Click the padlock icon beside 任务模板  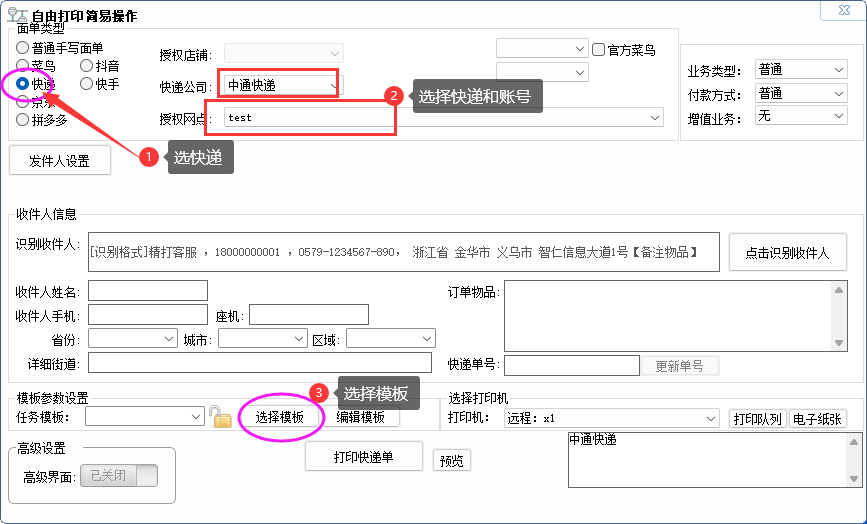[220, 417]
